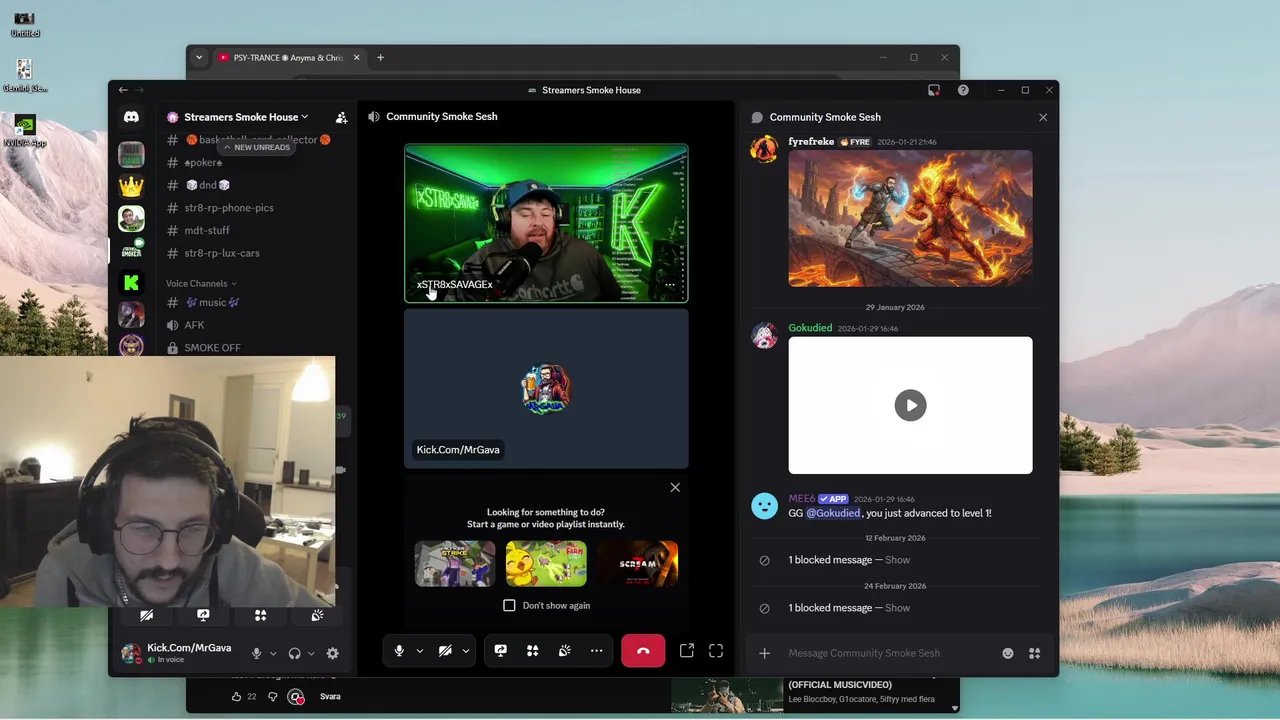Open emoji picker in the message box
This screenshot has height=720, width=1280.
click(1008, 653)
